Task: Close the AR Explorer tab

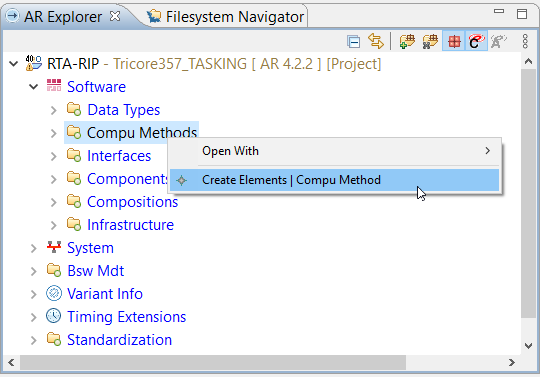Action: (x=115, y=16)
